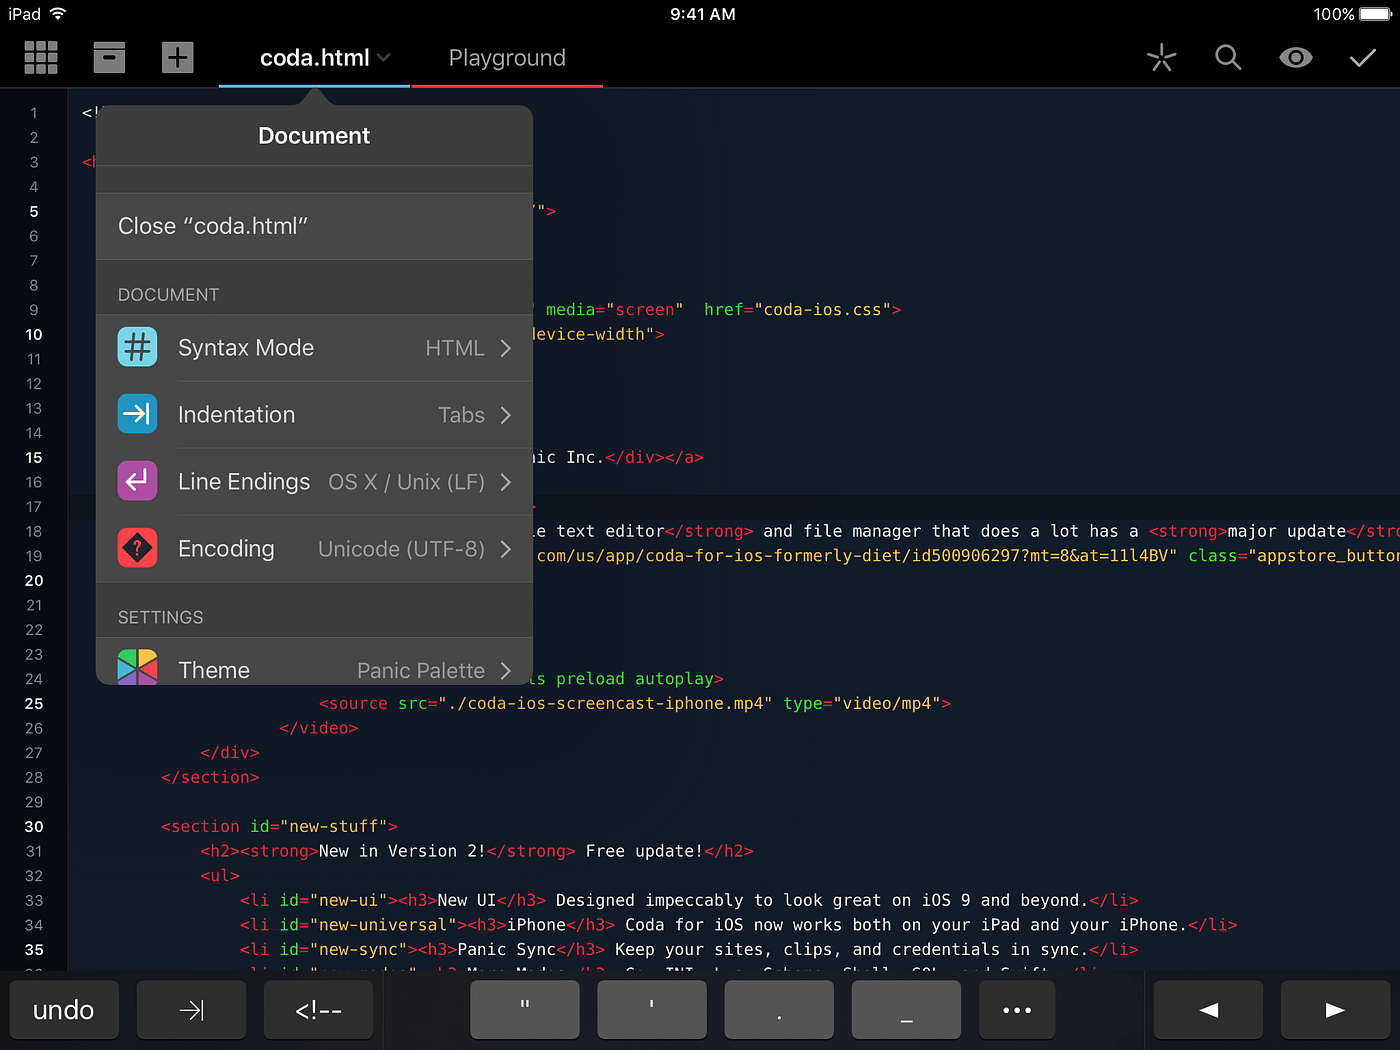
Task: Open the wildcard asterisk tool
Action: [1161, 58]
